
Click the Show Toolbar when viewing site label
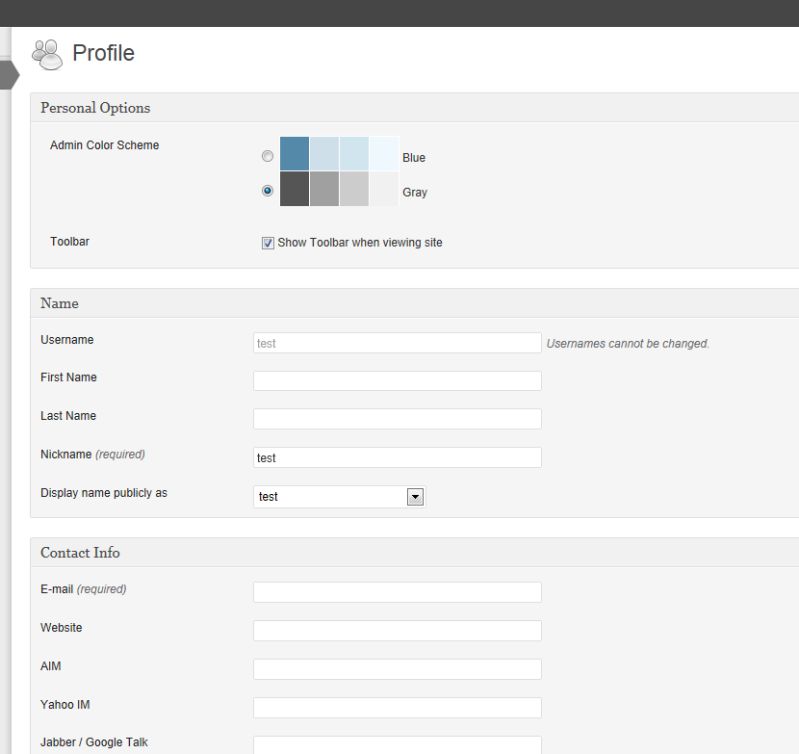pyautogui.click(x=360, y=243)
